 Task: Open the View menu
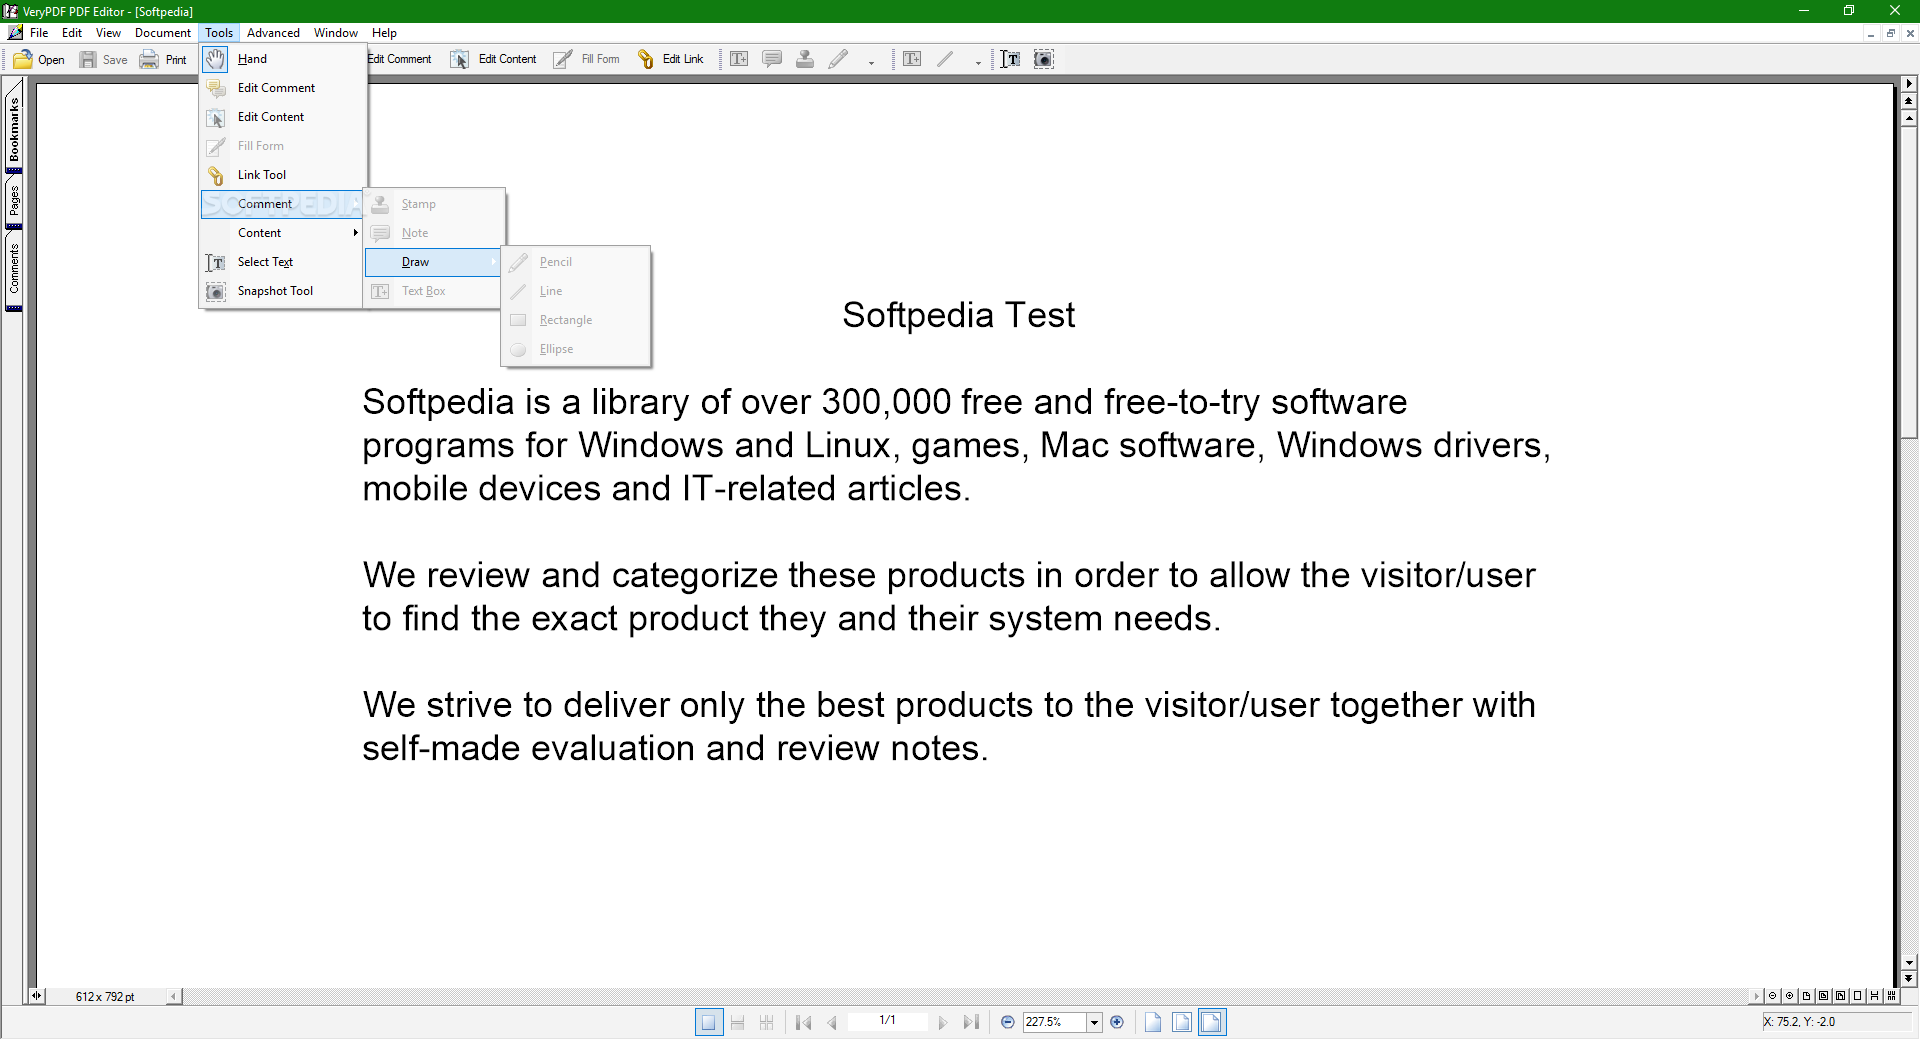(x=108, y=33)
